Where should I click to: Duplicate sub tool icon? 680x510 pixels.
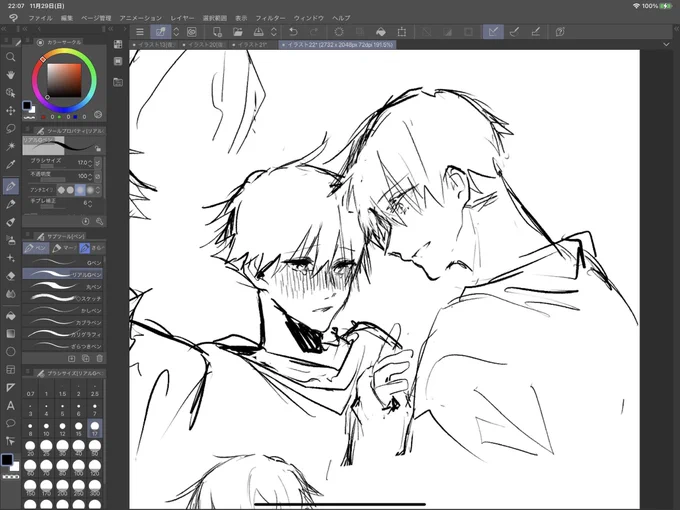coord(85,358)
